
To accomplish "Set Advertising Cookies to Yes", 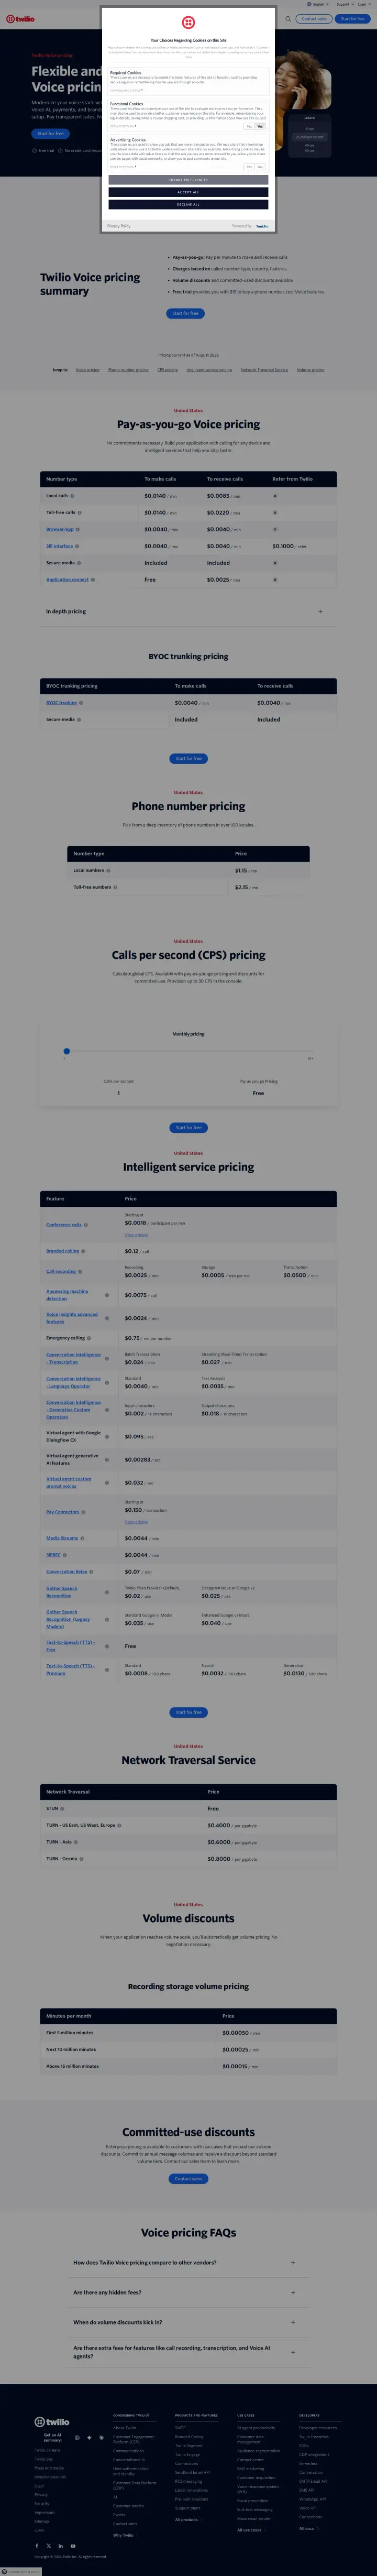I will 260,167.
